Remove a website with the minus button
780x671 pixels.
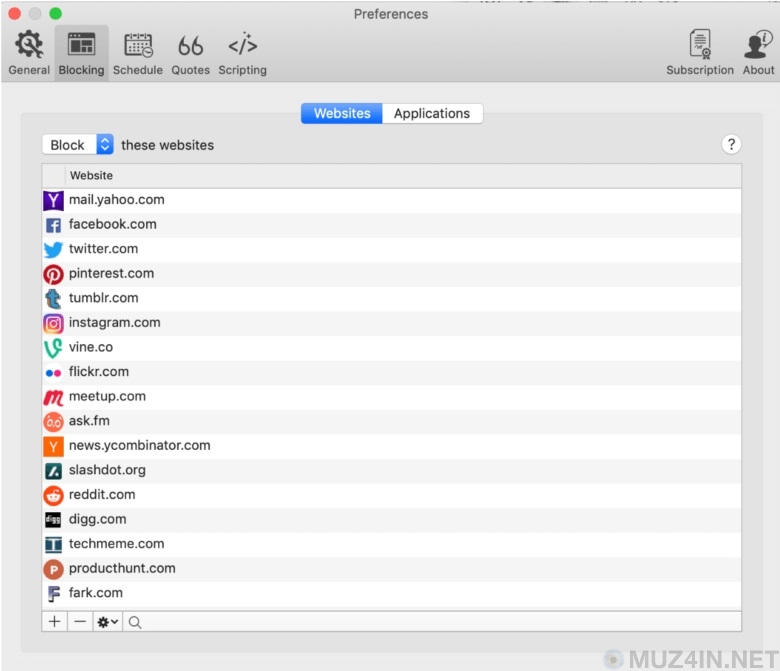point(80,622)
